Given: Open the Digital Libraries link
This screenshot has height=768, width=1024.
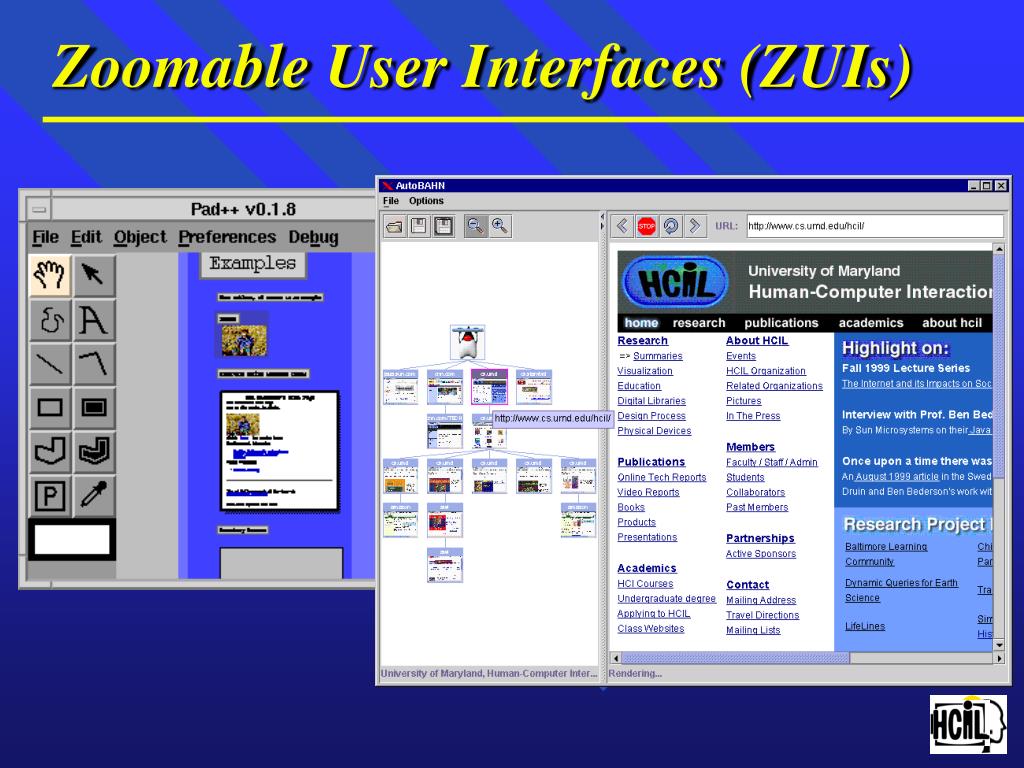Looking at the screenshot, I should 651,401.
